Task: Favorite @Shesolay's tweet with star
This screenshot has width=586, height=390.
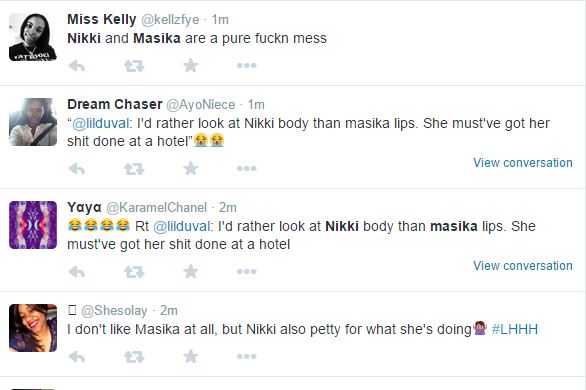Action: (191, 356)
